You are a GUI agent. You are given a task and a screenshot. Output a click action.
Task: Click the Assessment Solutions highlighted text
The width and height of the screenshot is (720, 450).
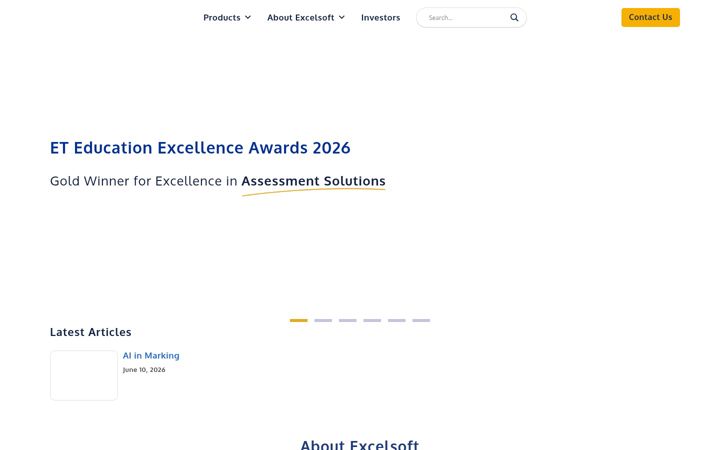314,181
